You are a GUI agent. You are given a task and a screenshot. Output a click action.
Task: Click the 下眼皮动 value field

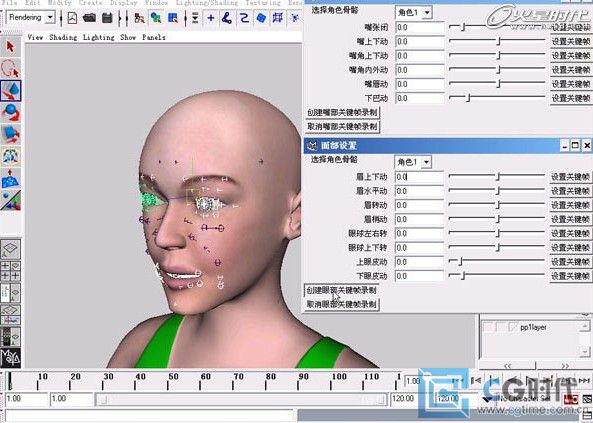click(419, 276)
